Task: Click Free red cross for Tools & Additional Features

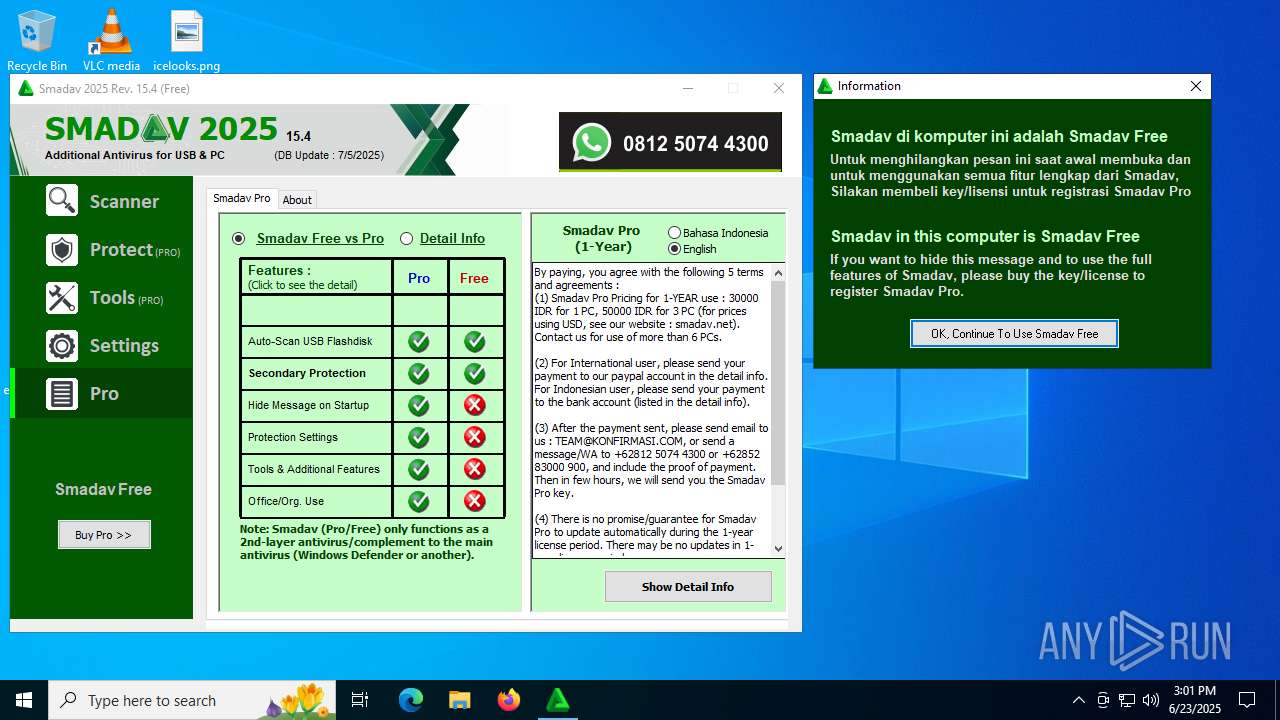Action: [474, 469]
